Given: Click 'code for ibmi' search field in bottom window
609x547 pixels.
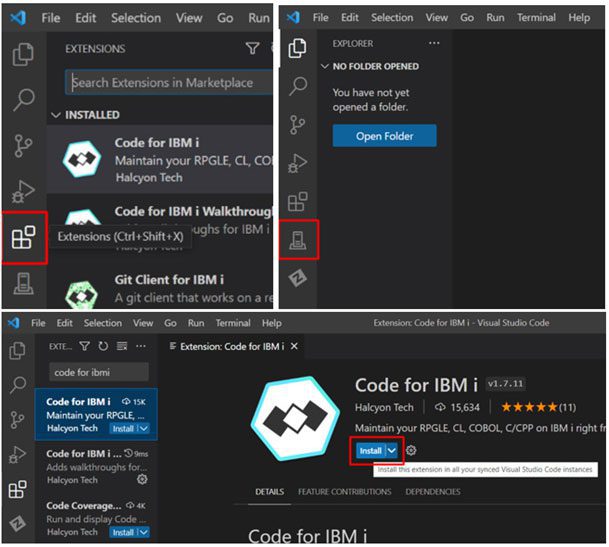Looking at the screenshot, I should pos(99,372).
